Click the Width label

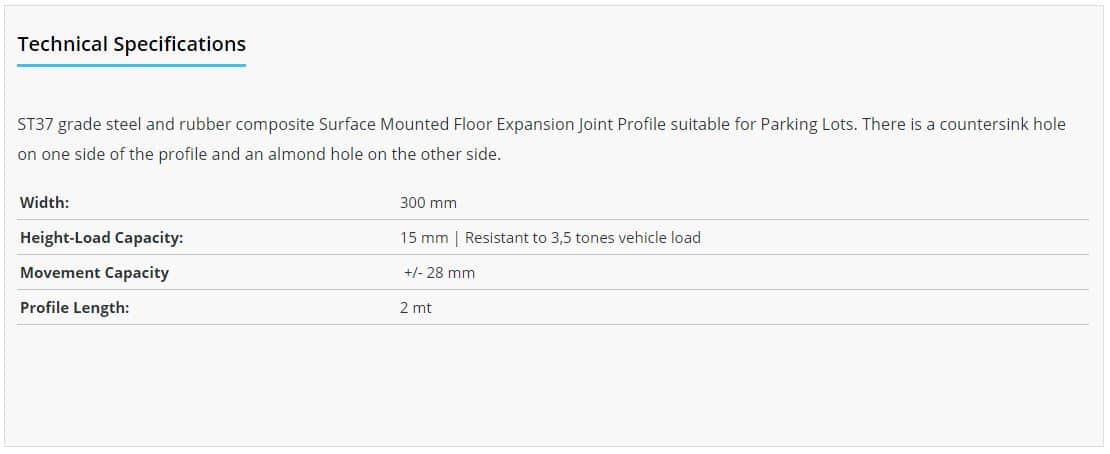click(45, 203)
